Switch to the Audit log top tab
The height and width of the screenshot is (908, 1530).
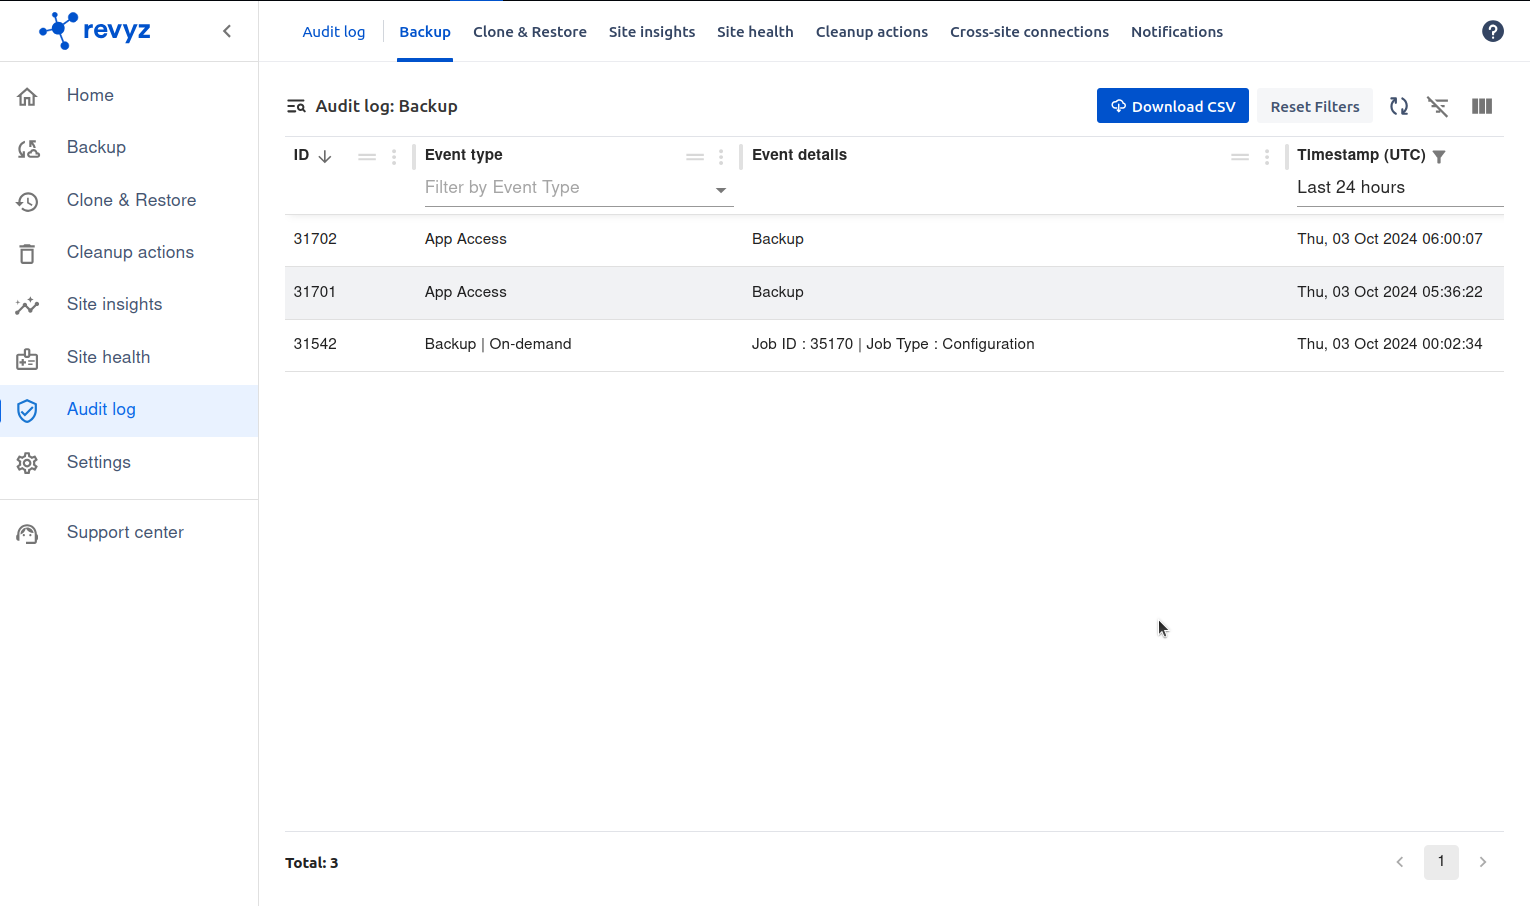(x=334, y=32)
